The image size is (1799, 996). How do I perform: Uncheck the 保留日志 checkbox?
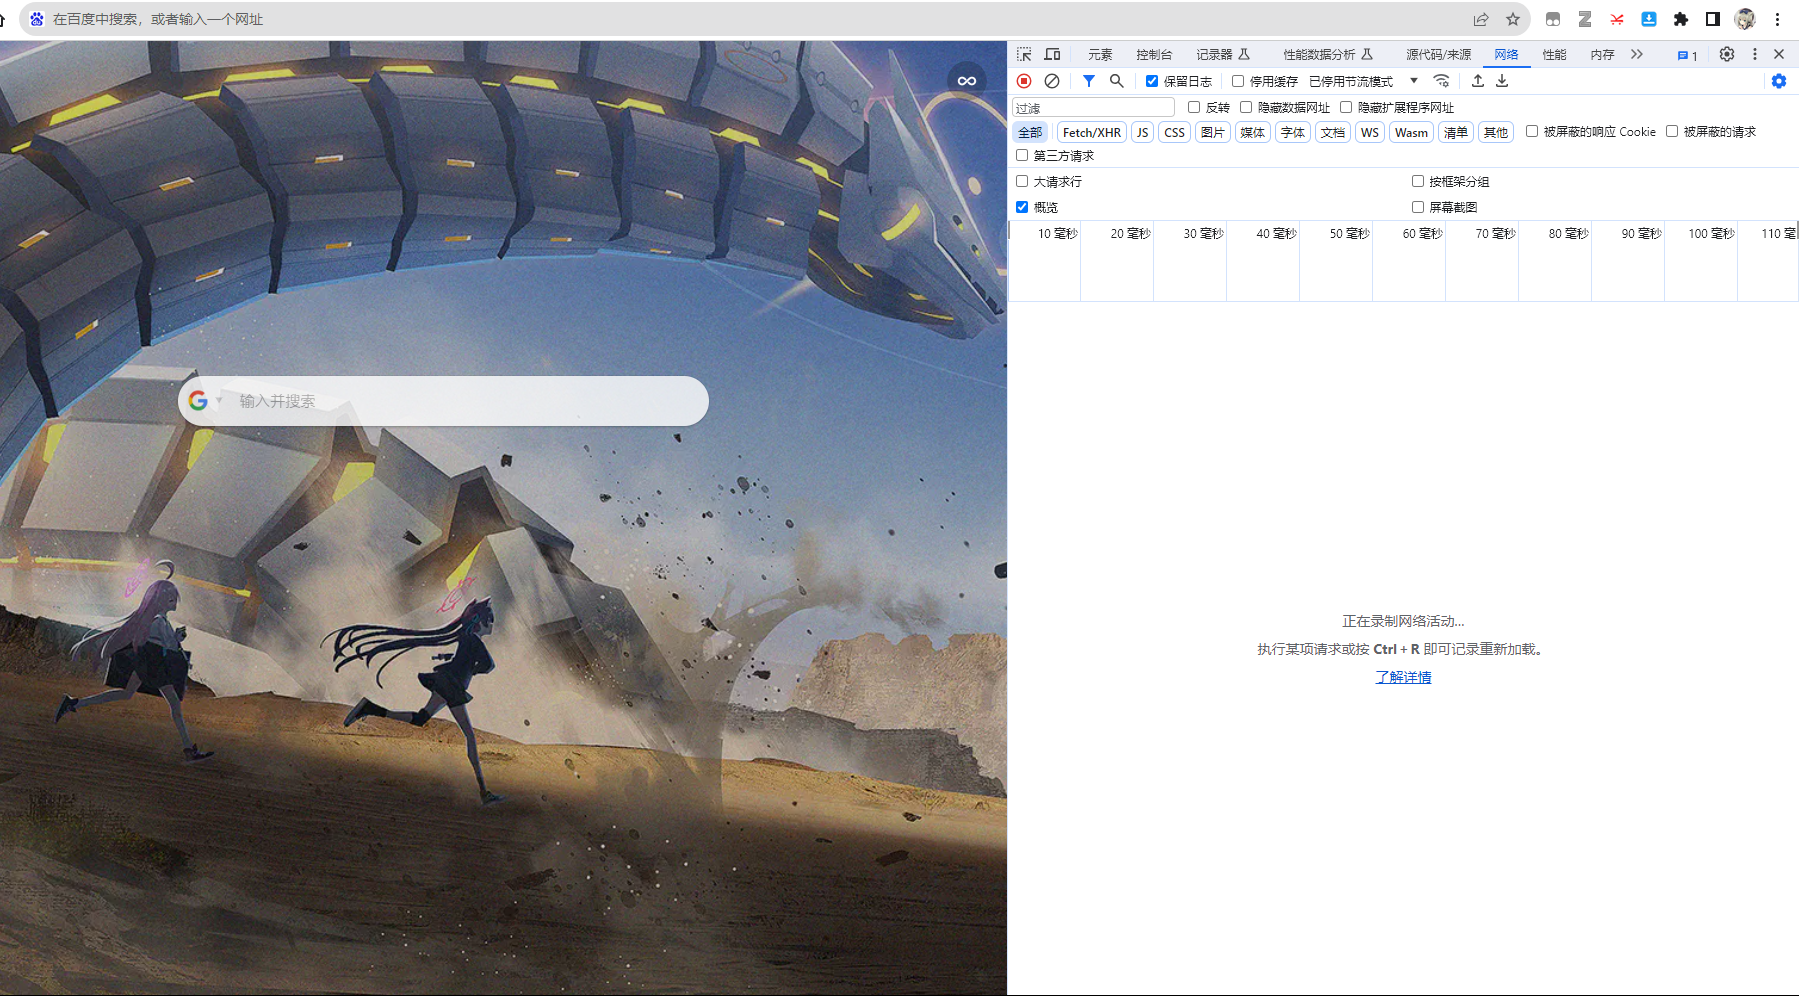(x=1152, y=81)
